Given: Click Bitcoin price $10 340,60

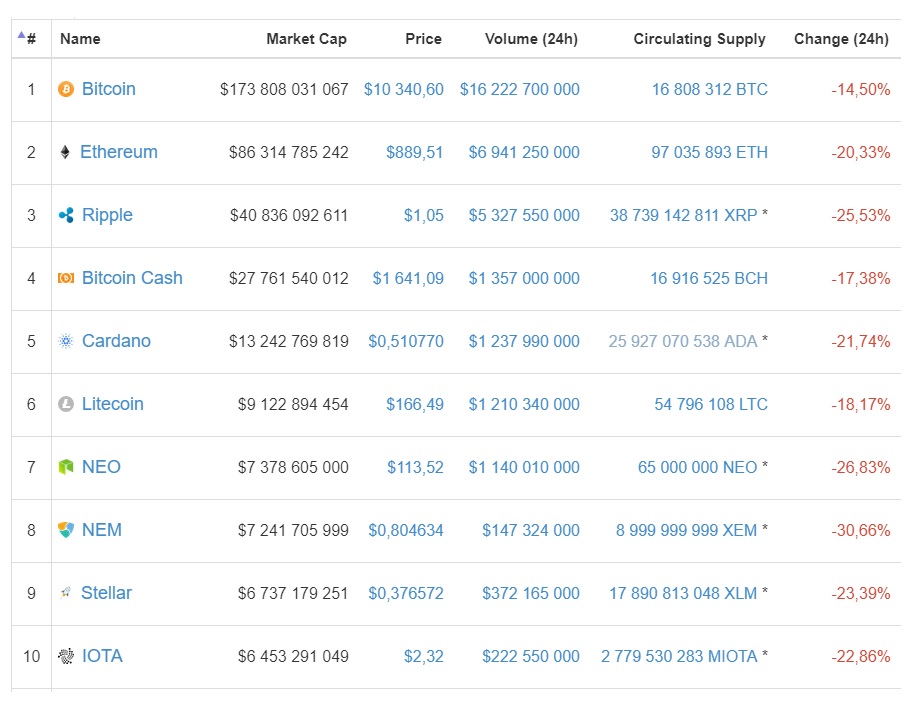Looking at the screenshot, I should pyautogui.click(x=404, y=89).
